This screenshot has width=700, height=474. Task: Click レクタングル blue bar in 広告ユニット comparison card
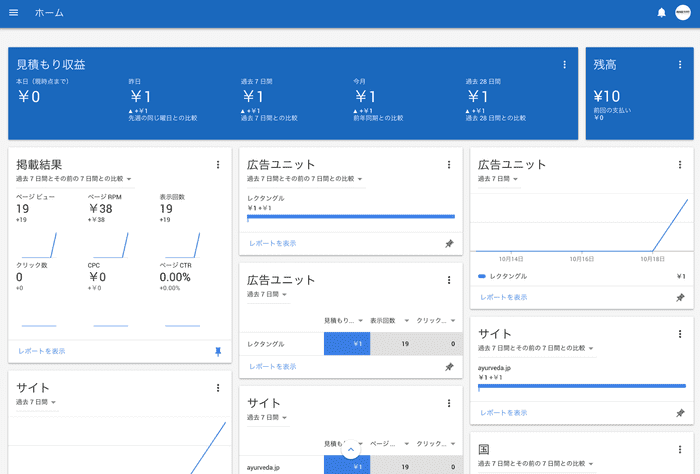(351, 217)
